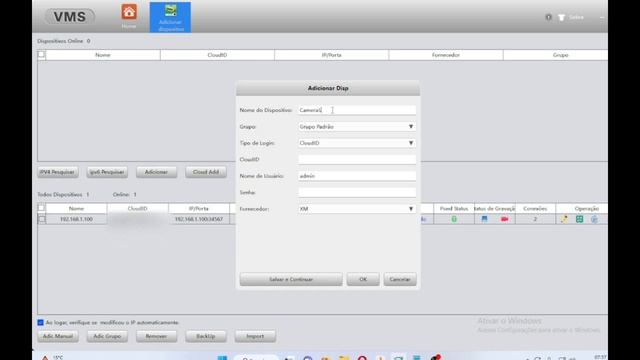Click the IP/Porta header in online devices
The height and width of the screenshot is (360, 640).
(x=331, y=55)
